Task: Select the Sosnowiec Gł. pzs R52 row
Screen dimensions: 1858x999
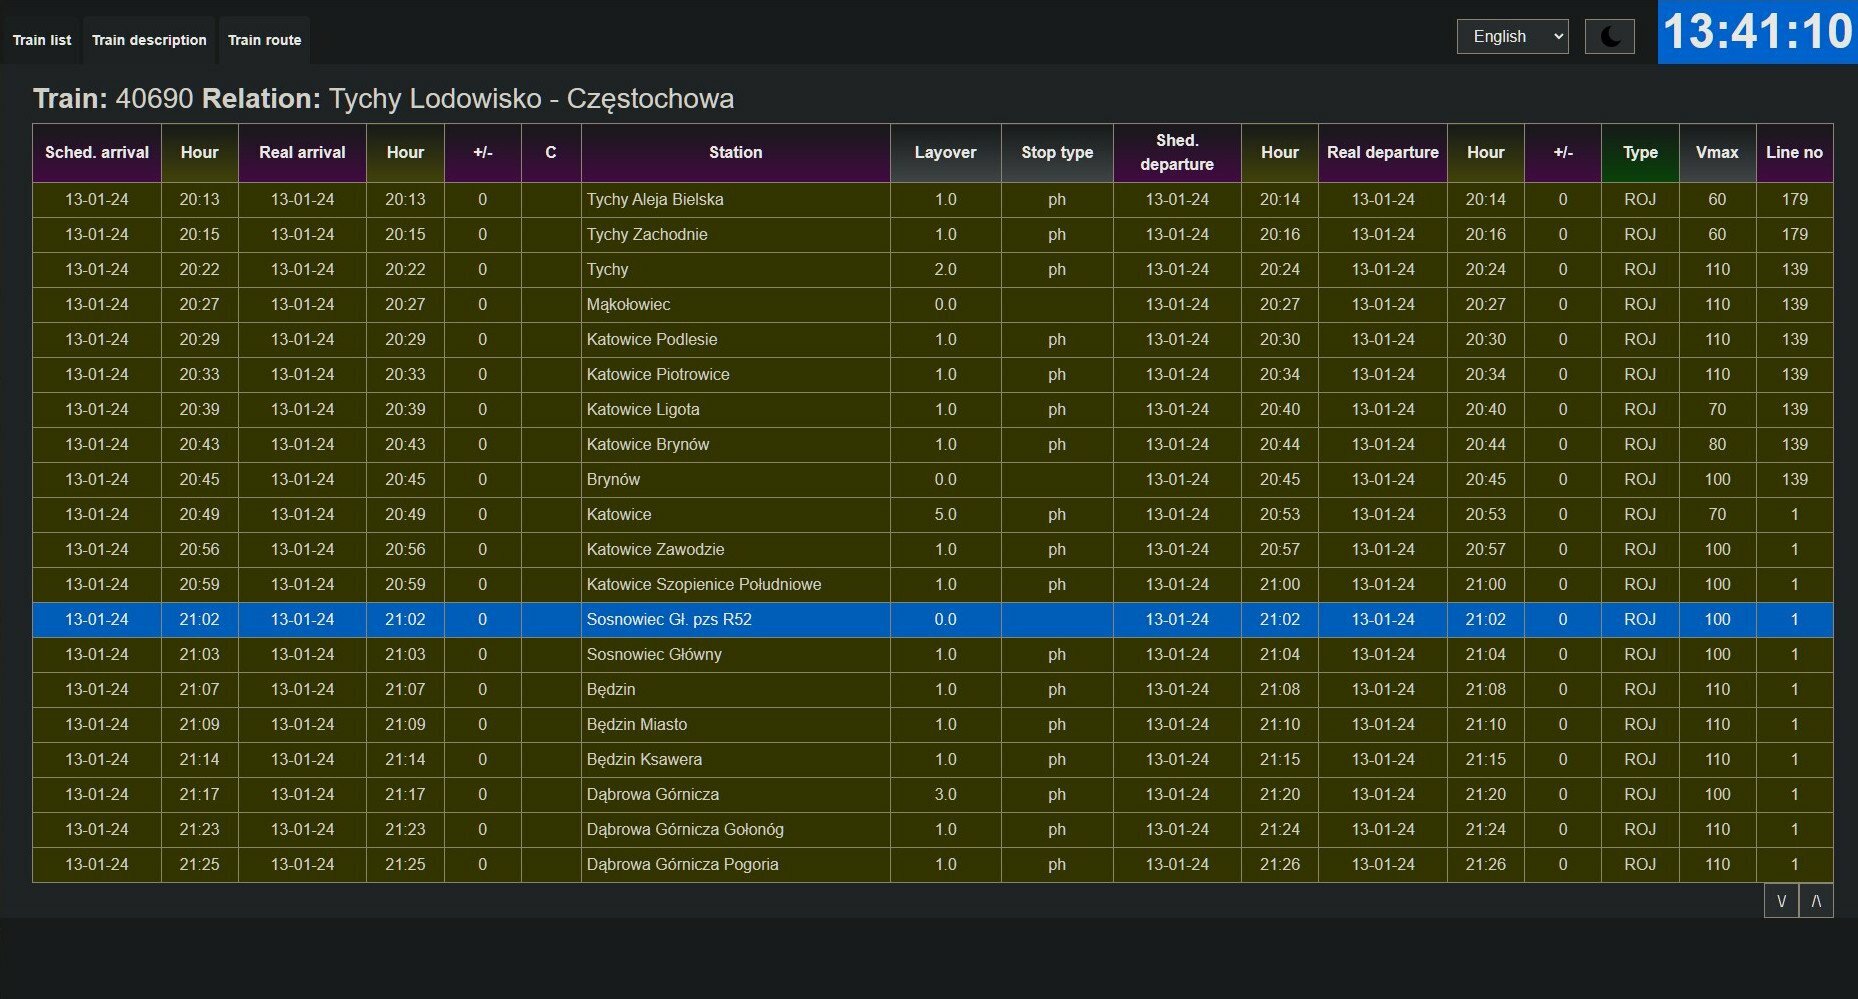Action: (668, 620)
